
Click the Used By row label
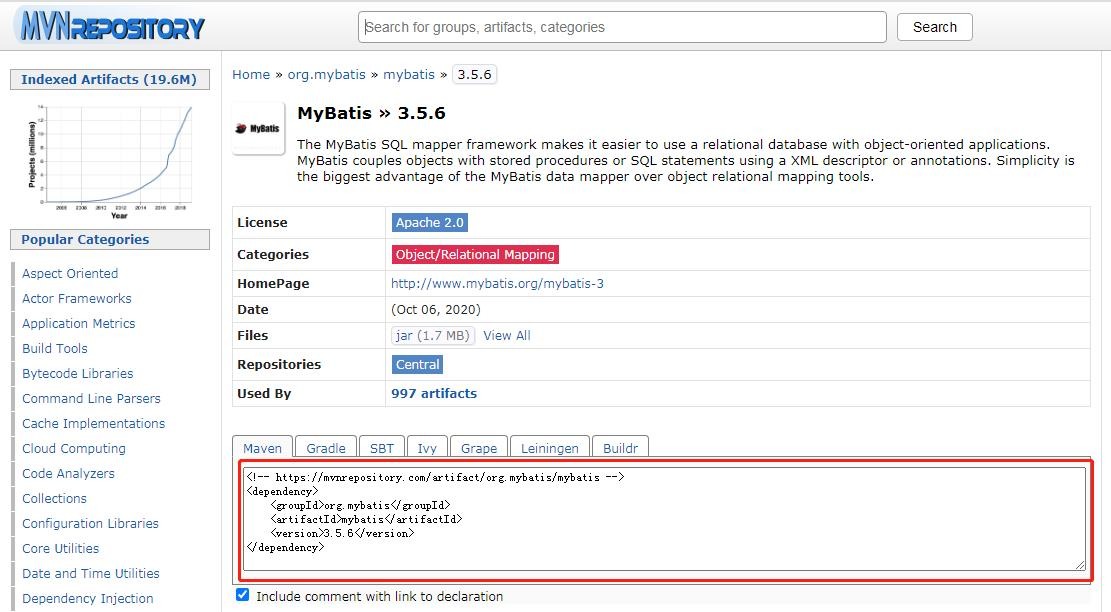tap(264, 393)
